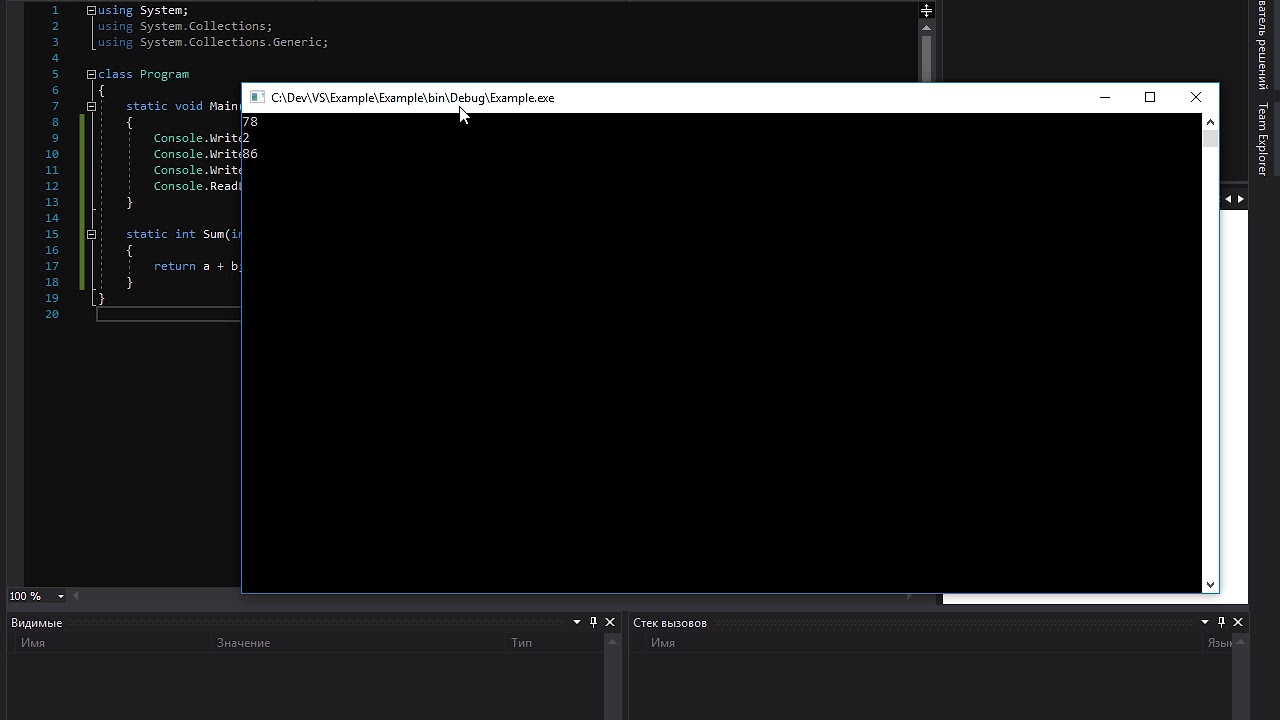The width and height of the screenshot is (1280, 720).
Task: Click the 'Program' class name in code
Action: tap(164, 74)
